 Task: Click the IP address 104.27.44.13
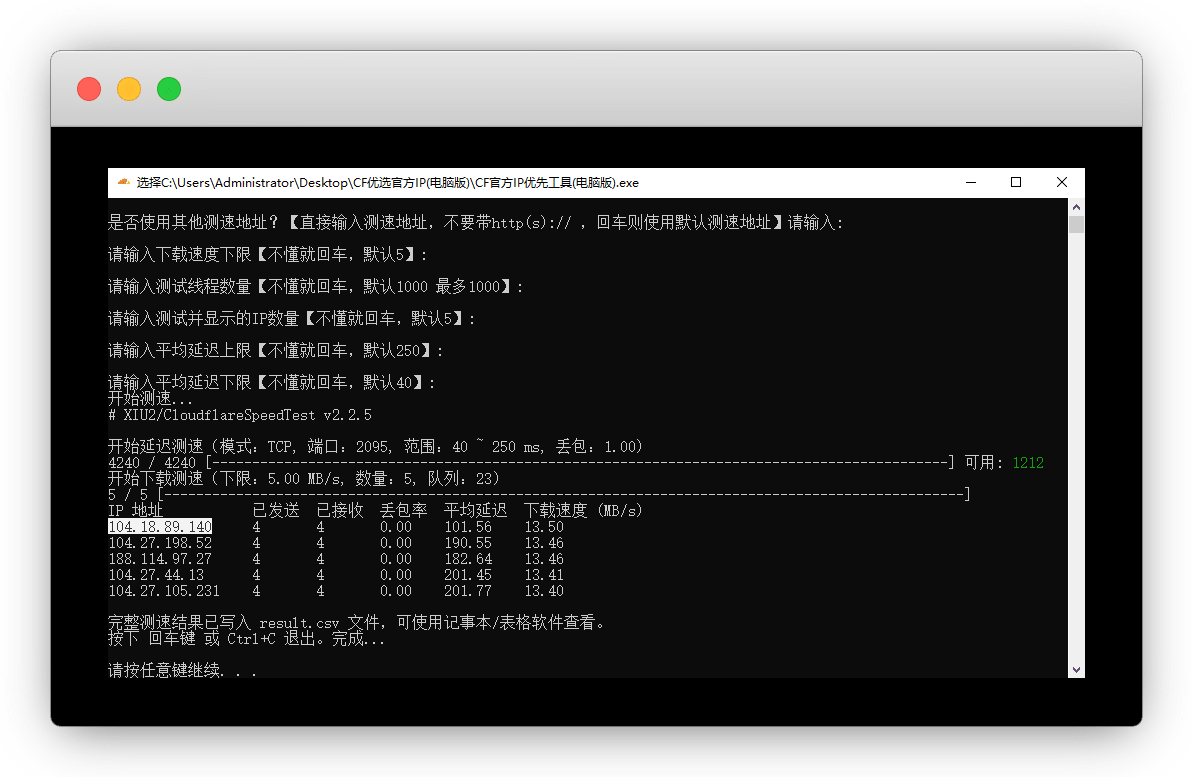coord(156,575)
